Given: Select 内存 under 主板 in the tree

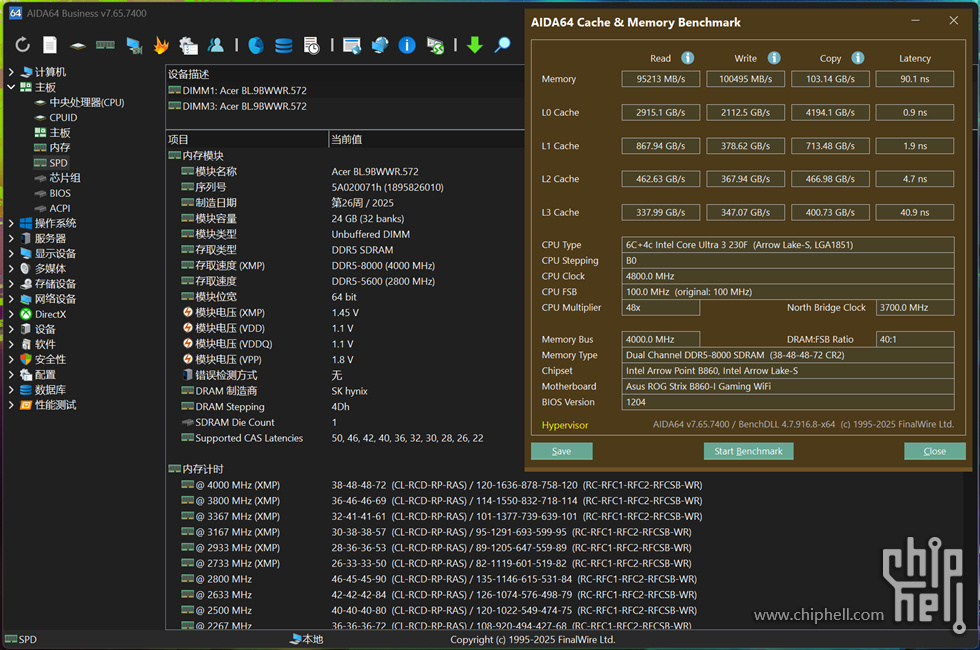Looking at the screenshot, I should [60, 148].
